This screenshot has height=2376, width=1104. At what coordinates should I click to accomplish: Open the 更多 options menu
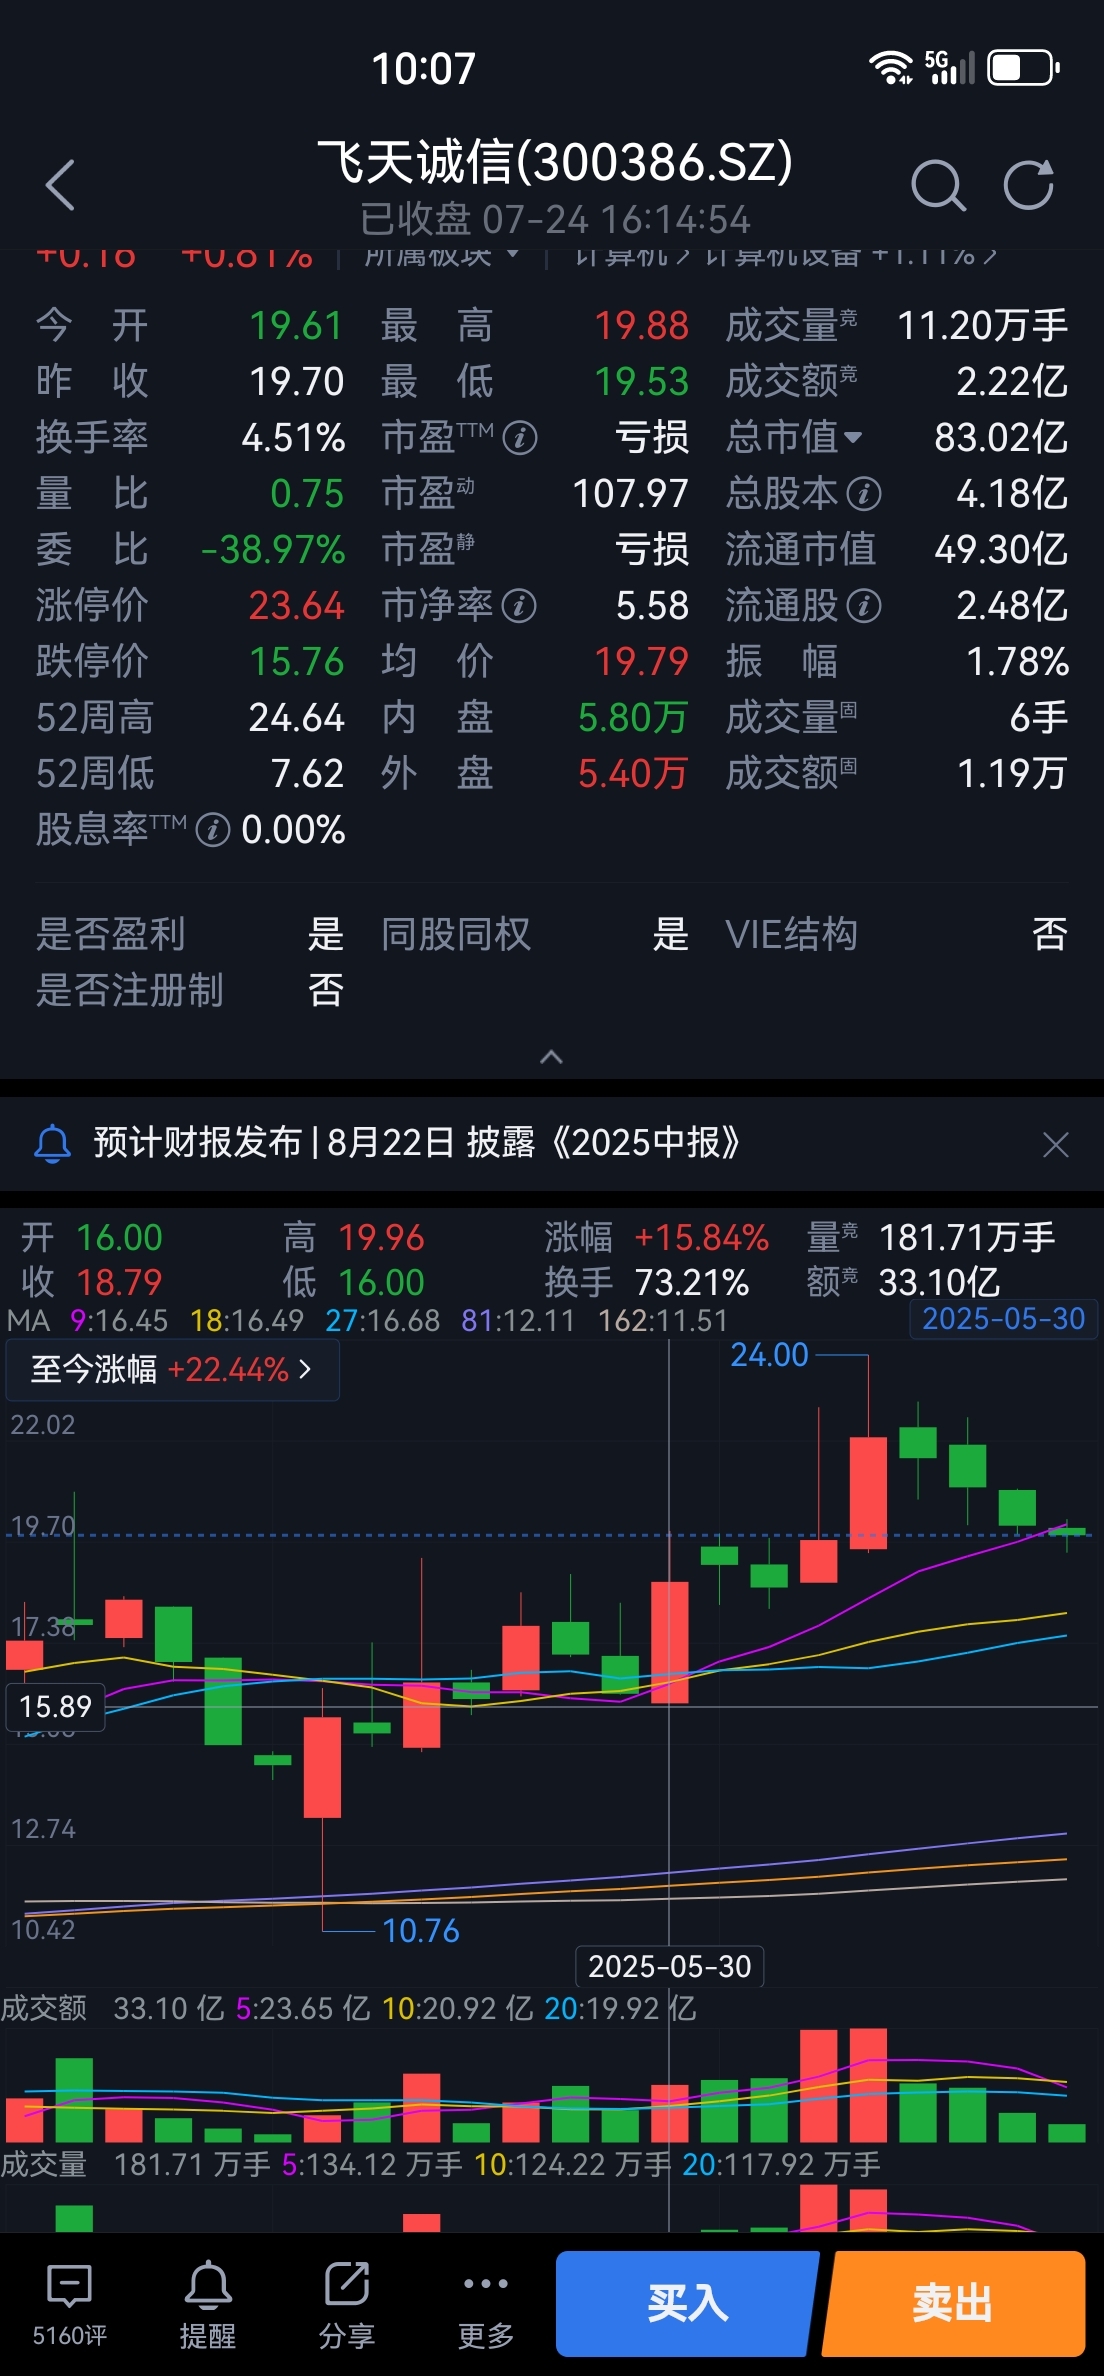(x=486, y=2306)
